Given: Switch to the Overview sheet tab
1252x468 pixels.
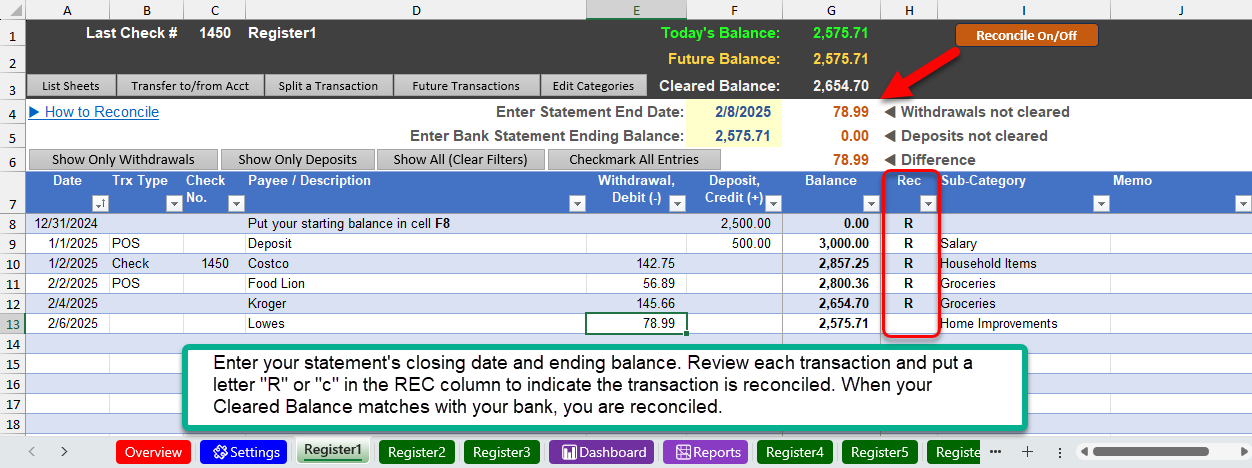Looking at the screenshot, I should 153,452.
